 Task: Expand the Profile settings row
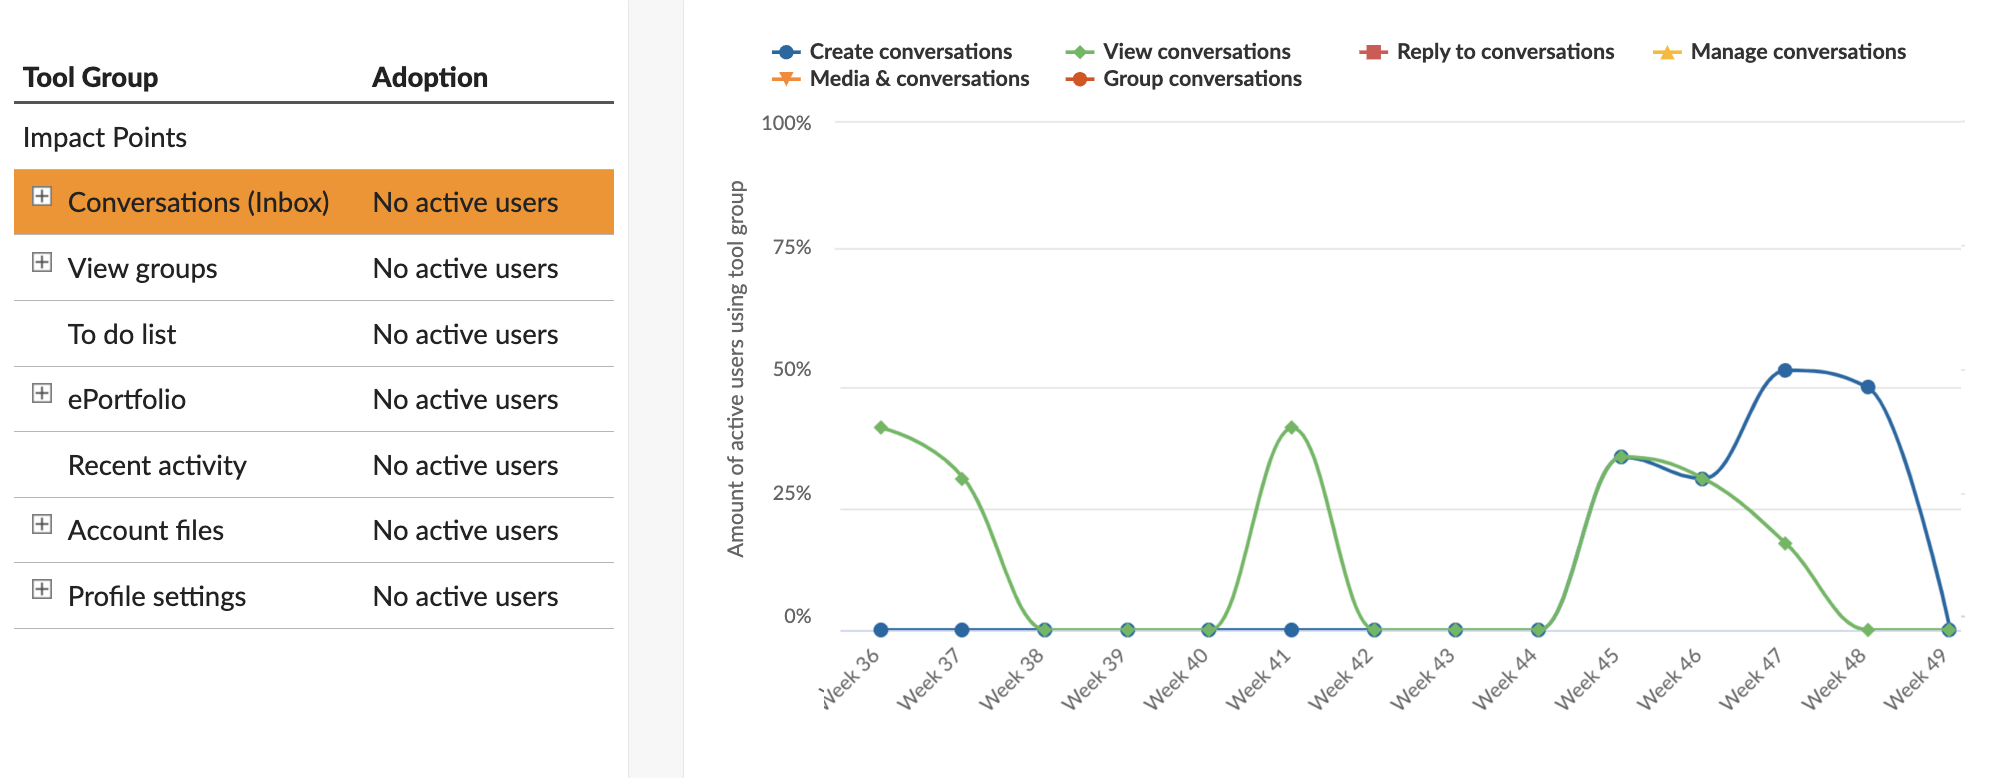42,590
